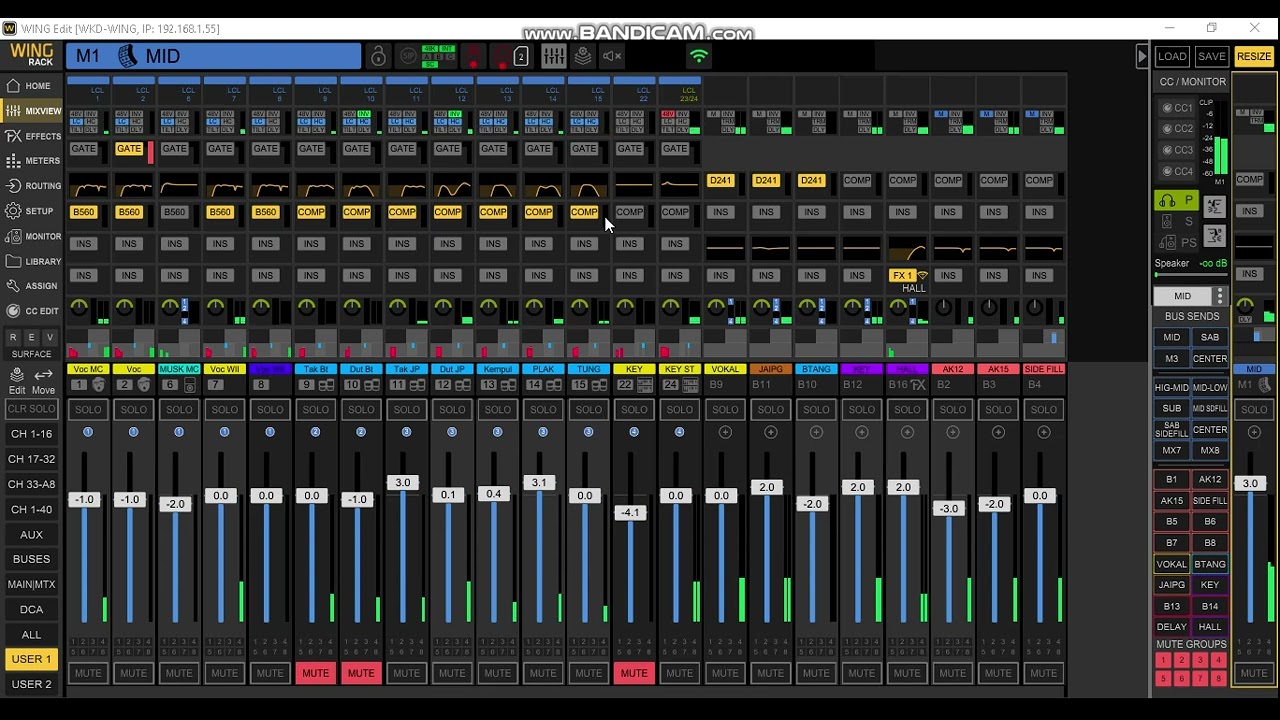Click the lock icon in the top bar
The height and width of the screenshot is (720, 1280).
coord(378,57)
